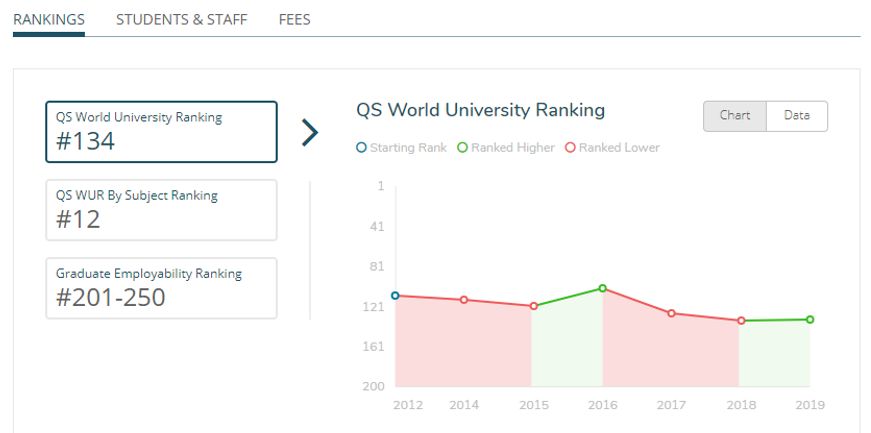Click the 200 y-axis label
Screen dimensions: 871x433
374,387
